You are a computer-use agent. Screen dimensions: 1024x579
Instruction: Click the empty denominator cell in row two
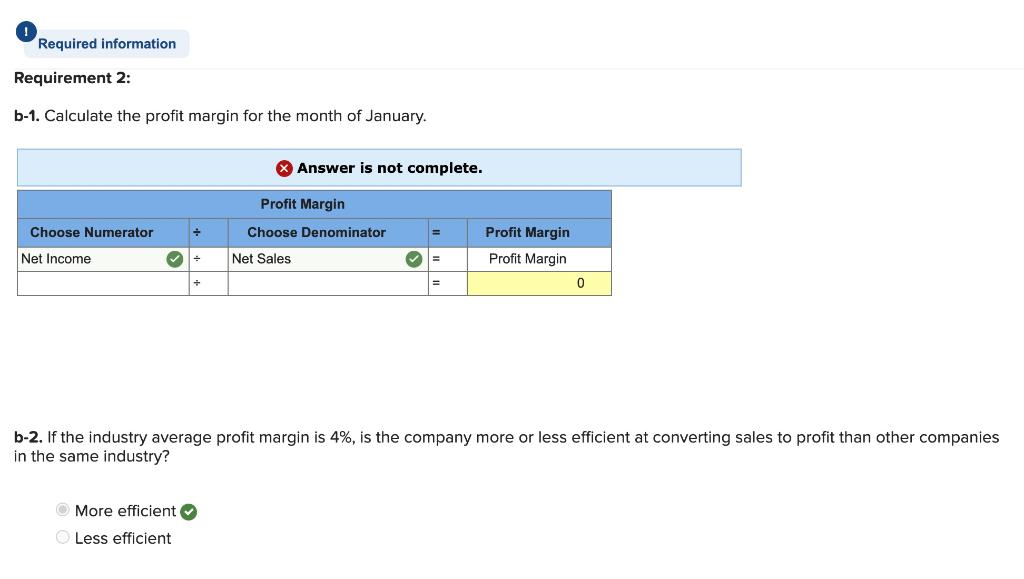[326, 283]
